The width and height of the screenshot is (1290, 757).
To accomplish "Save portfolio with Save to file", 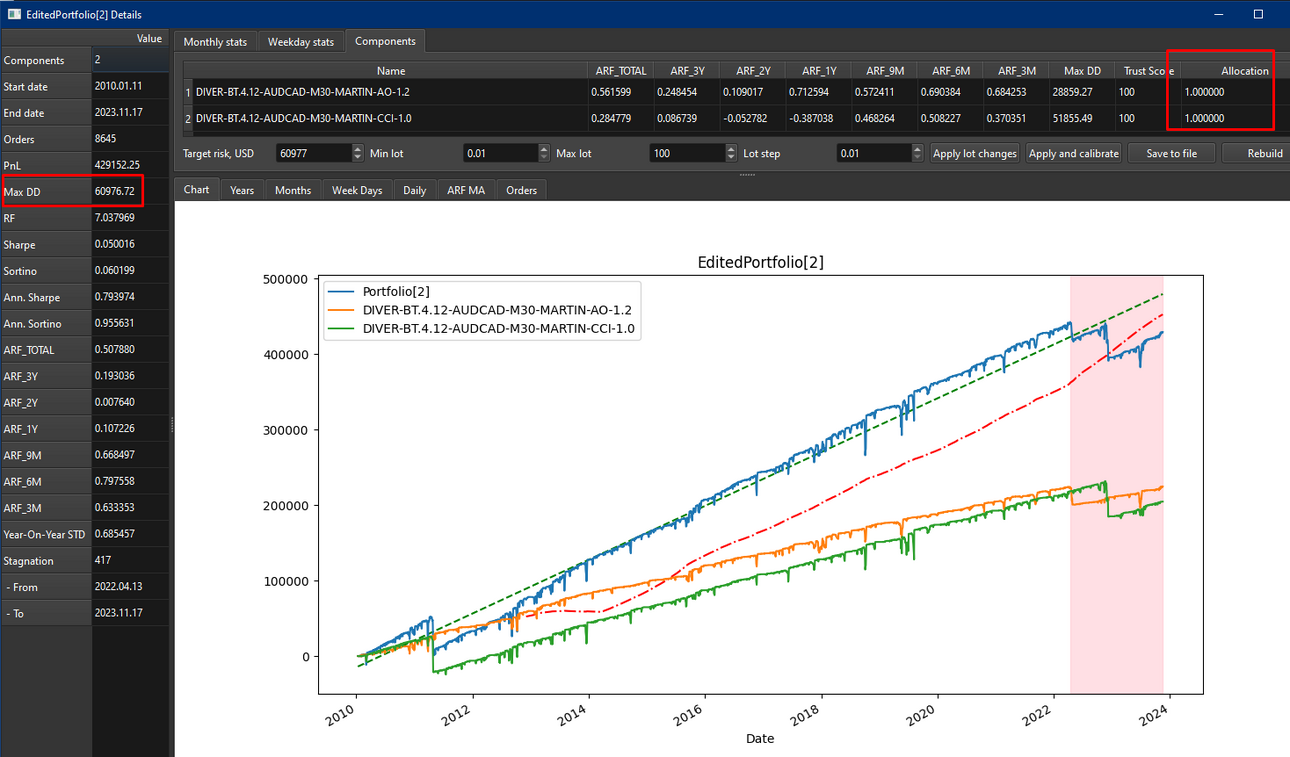I will click(x=1171, y=153).
